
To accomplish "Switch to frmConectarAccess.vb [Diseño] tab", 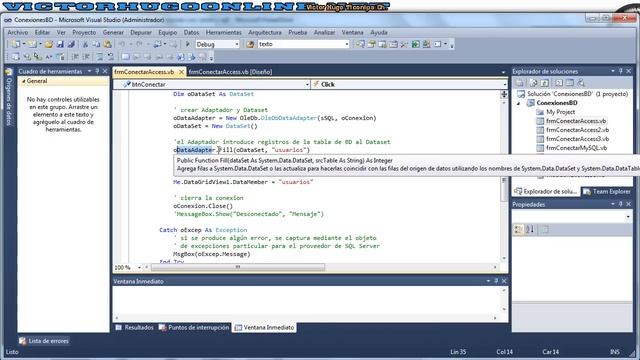I will coord(230,72).
